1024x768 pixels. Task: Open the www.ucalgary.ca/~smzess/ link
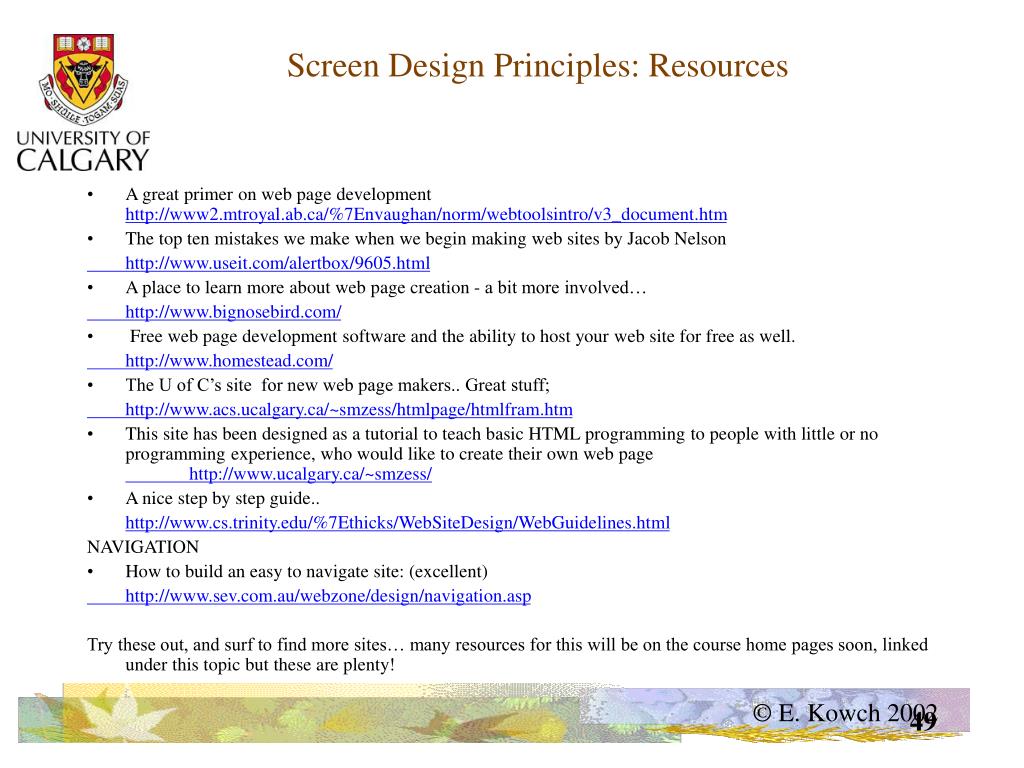310,474
